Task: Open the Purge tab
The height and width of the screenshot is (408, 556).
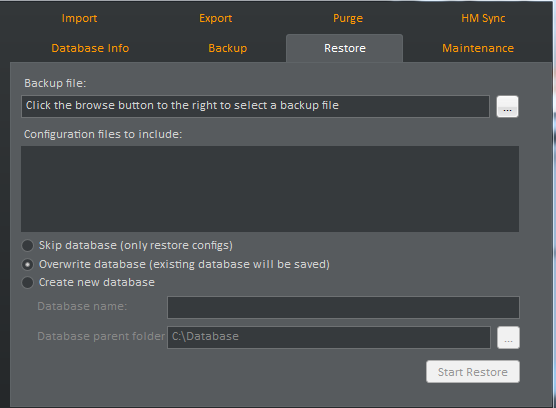Action: 348,18
